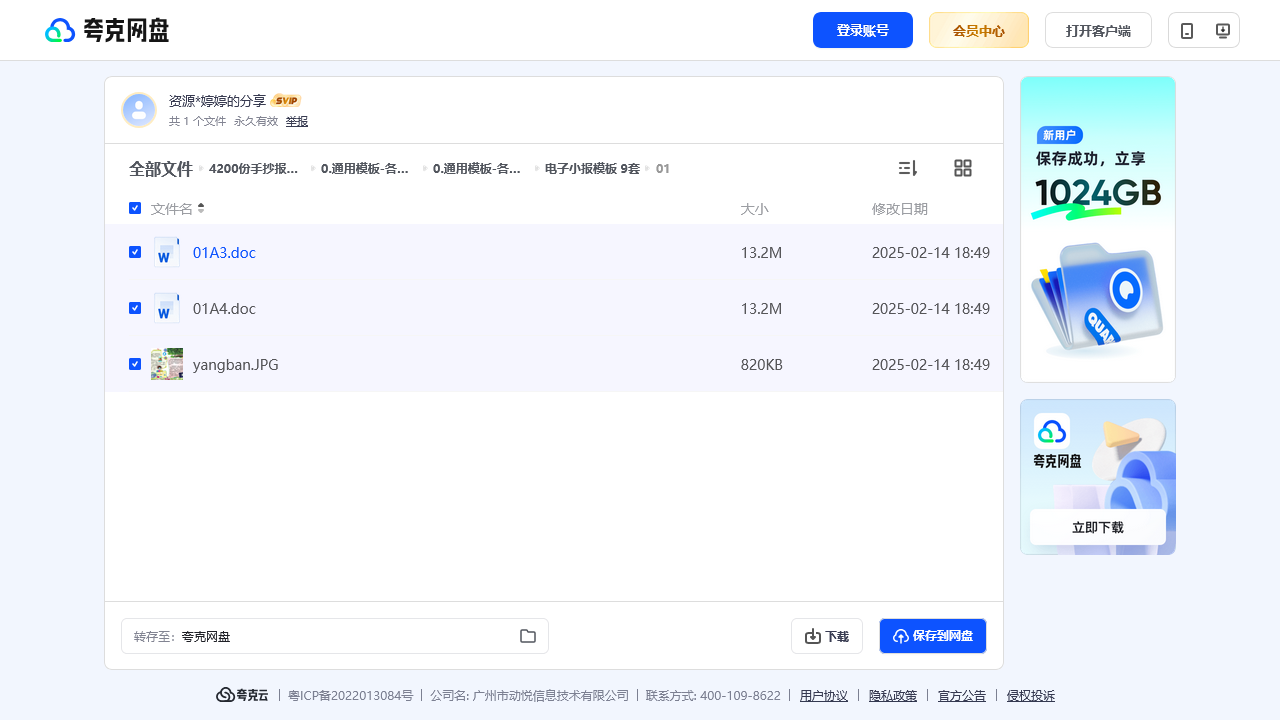
Task: Click the sort arrows beside 文件名
Action: coord(201,208)
